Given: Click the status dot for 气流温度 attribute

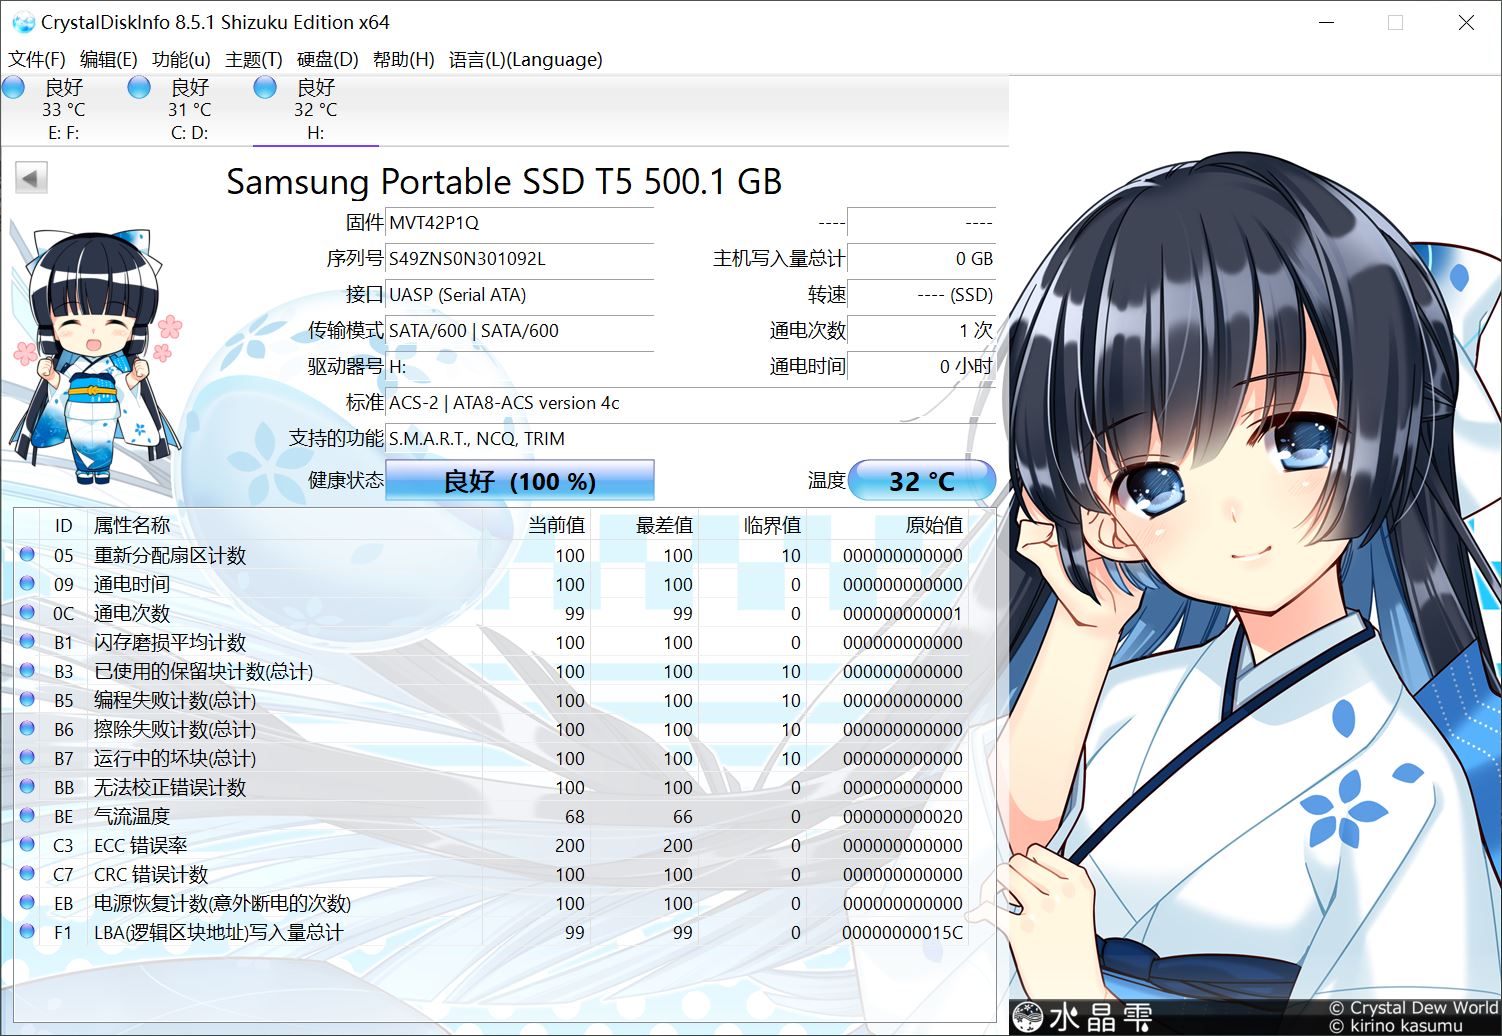Looking at the screenshot, I should pos(27,816).
